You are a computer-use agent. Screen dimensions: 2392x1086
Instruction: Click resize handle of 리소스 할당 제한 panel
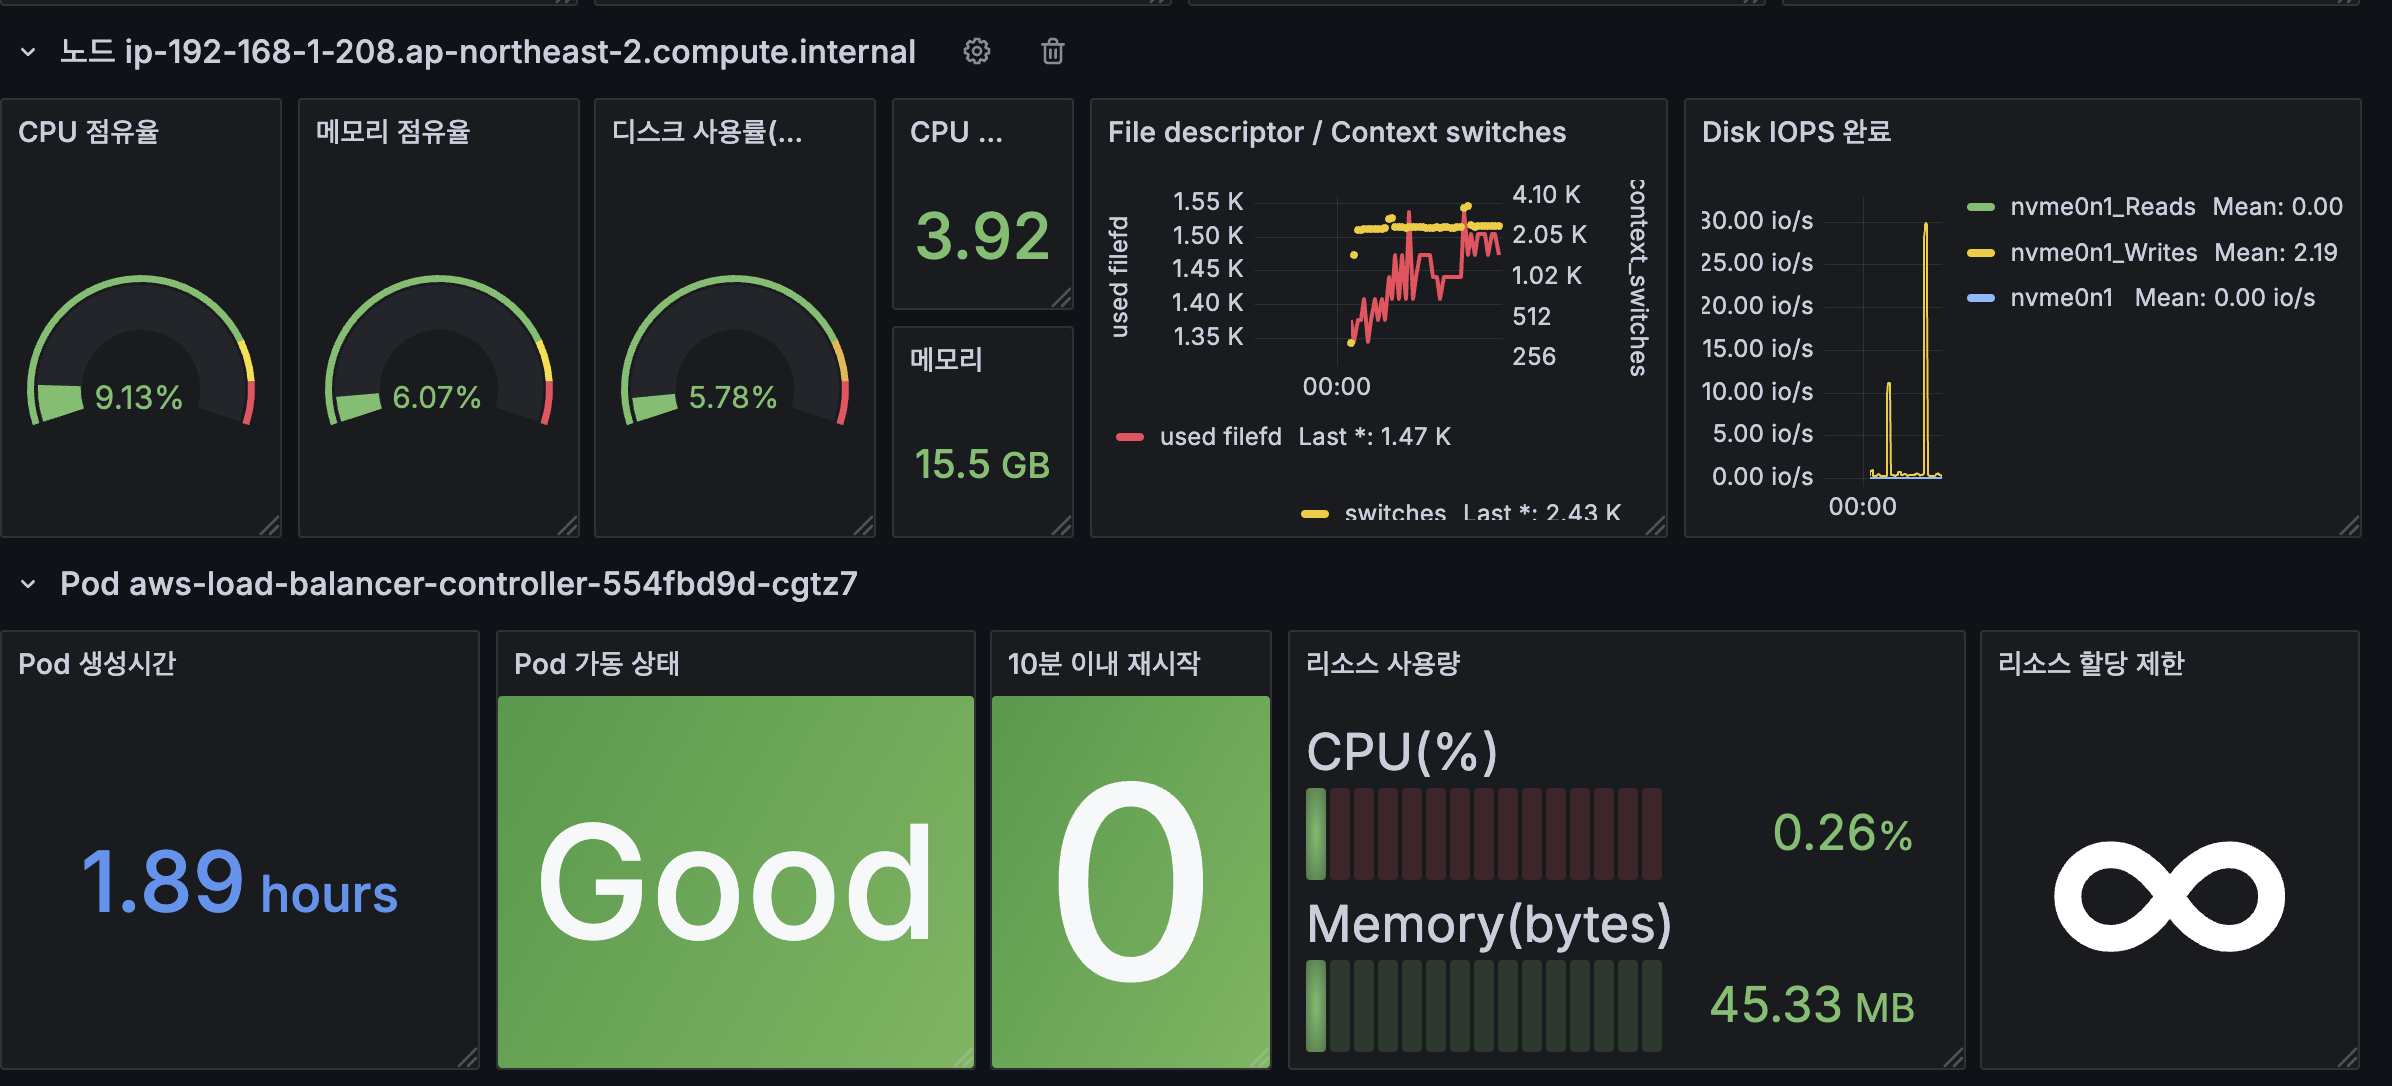2348,1057
